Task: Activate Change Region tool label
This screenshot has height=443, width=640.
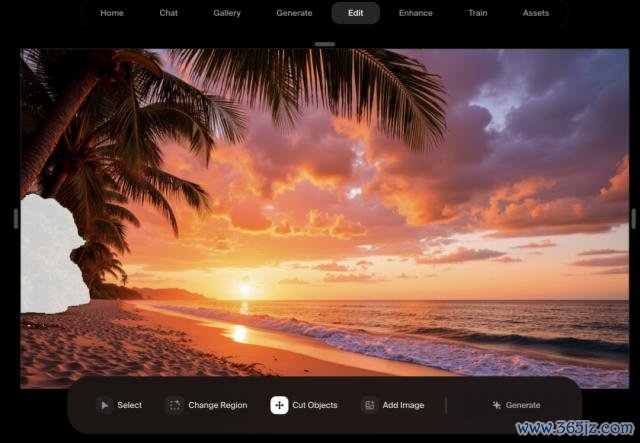Action: [x=218, y=405]
